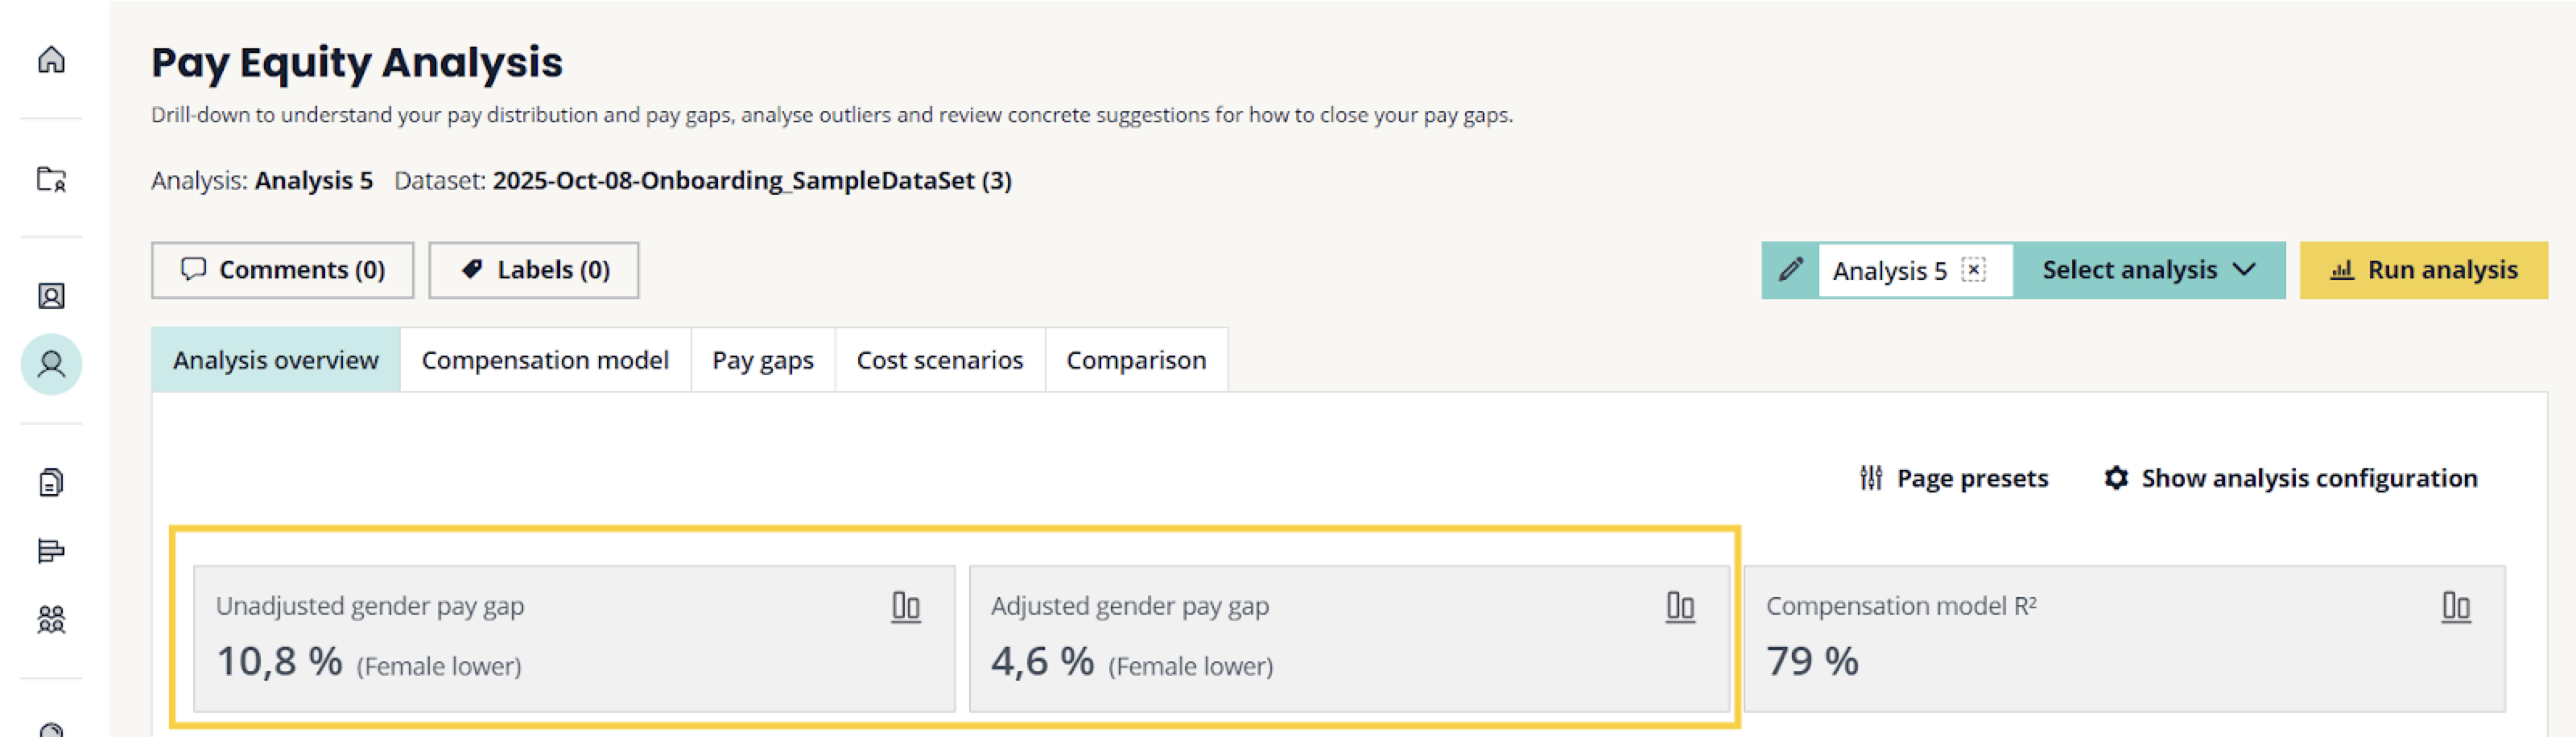Open the people group sidebar icon
This screenshot has width=2576, height=737.
(51, 620)
